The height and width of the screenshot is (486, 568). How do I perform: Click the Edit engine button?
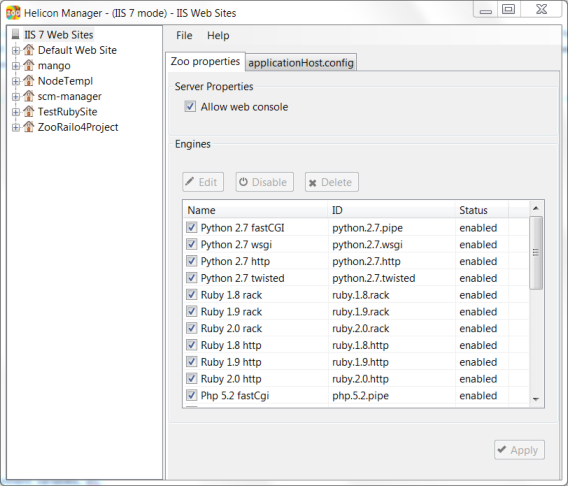pyautogui.click(x=203, y=182)
